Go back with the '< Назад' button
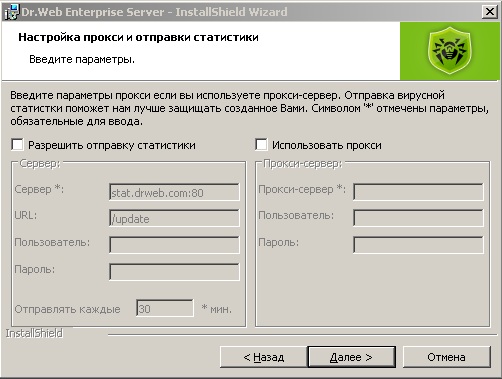The image size is (502, 379). coord(263,357)
